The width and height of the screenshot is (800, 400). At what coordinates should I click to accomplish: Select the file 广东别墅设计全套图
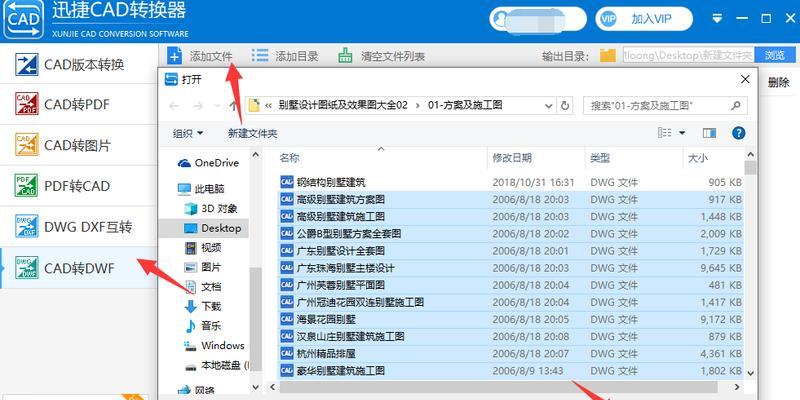coord(510,251)
